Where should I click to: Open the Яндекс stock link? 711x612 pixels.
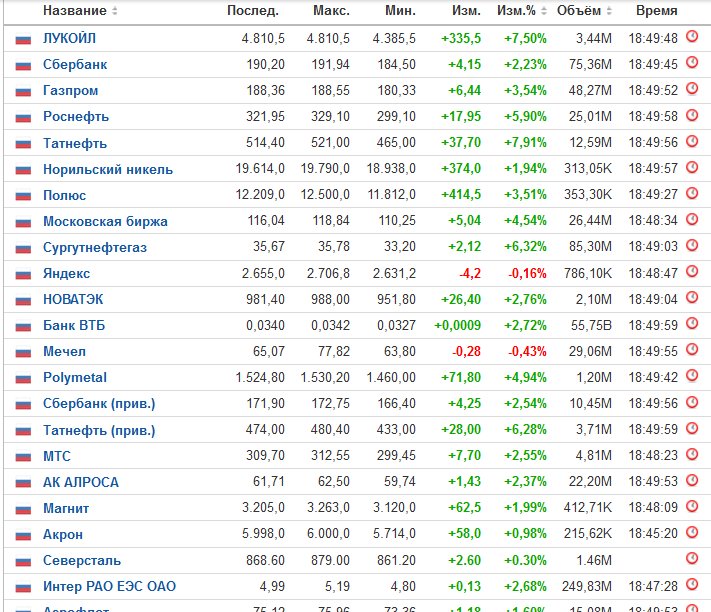[x=66, y=273]
